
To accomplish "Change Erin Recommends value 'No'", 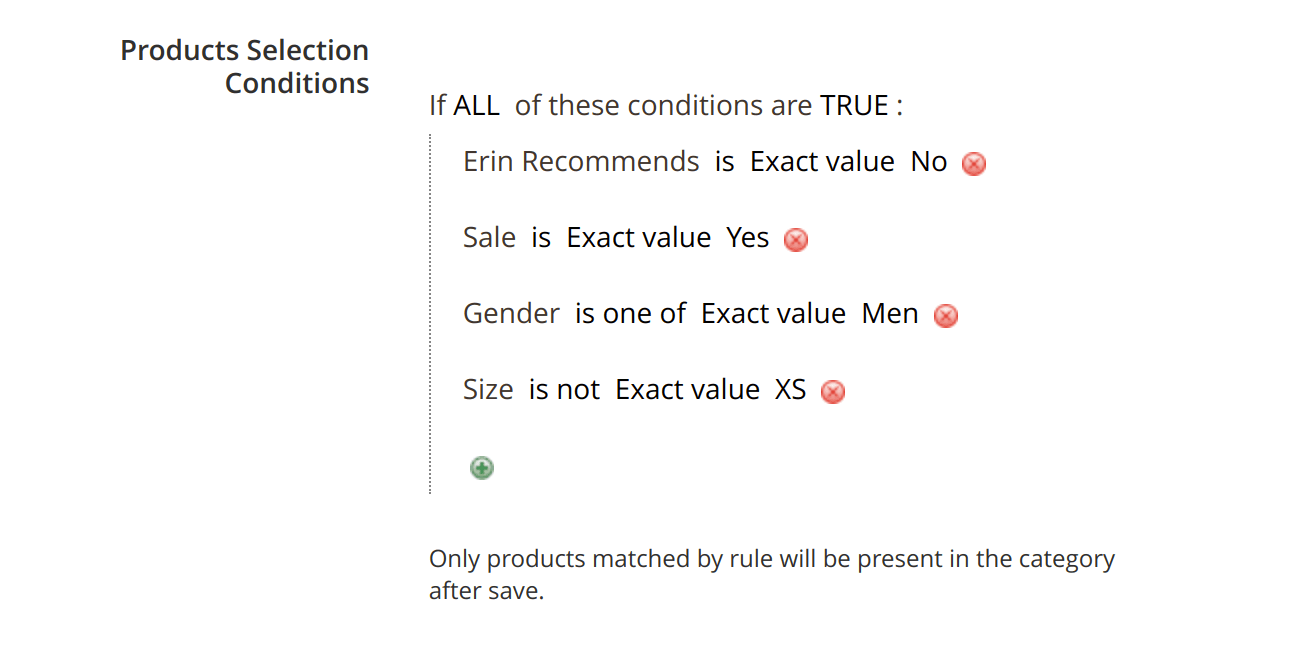I will coord(929,161).
